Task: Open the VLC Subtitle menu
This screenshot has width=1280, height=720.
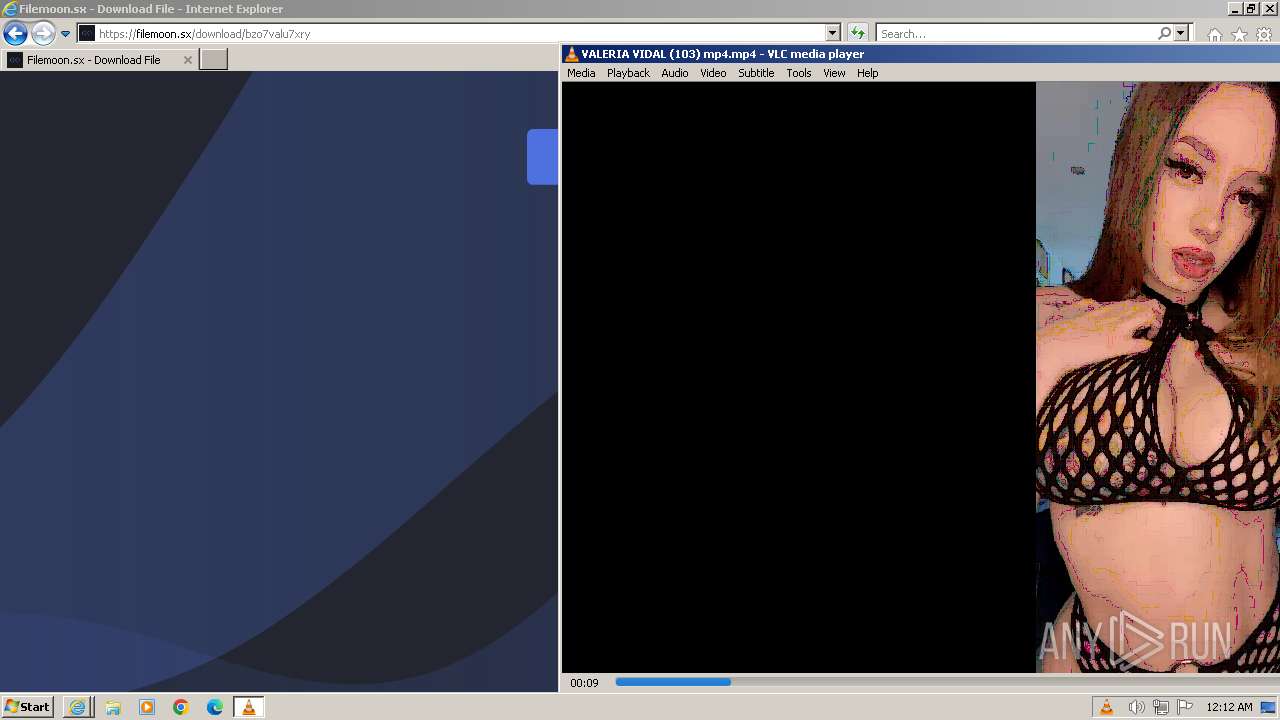Action: tap(756, 73)
